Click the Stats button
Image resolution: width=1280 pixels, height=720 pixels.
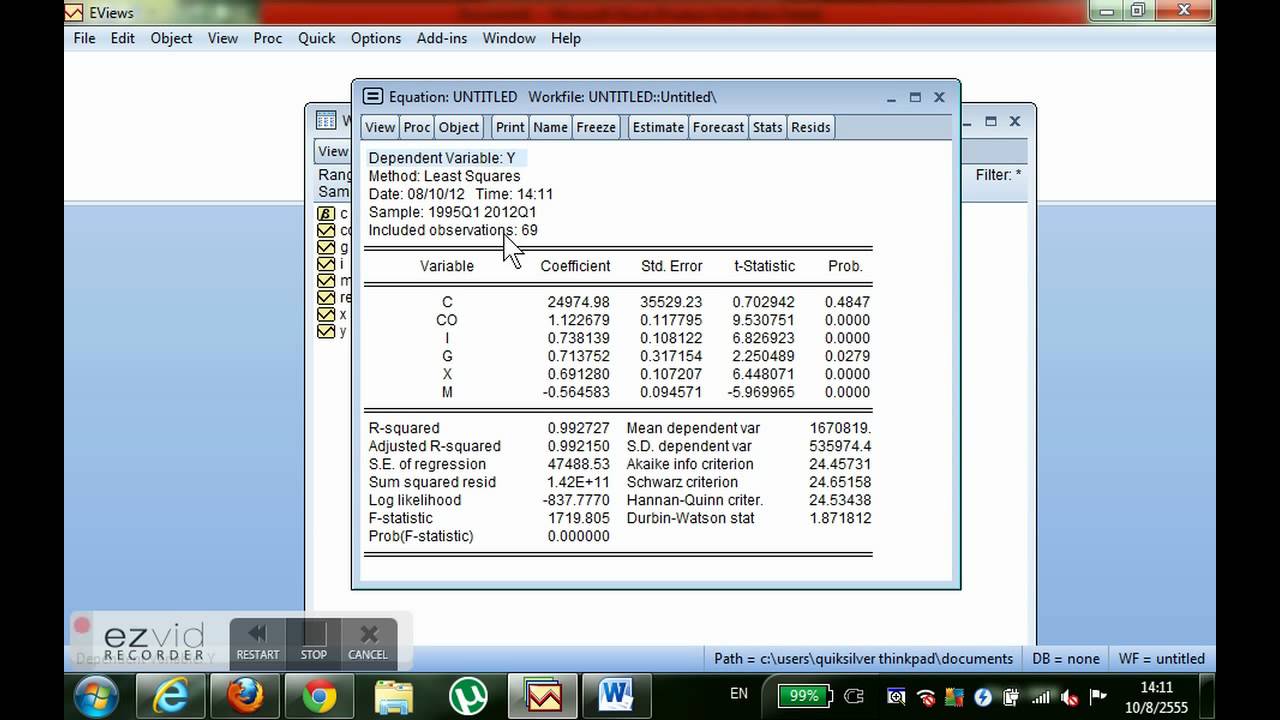click(768, 127)
